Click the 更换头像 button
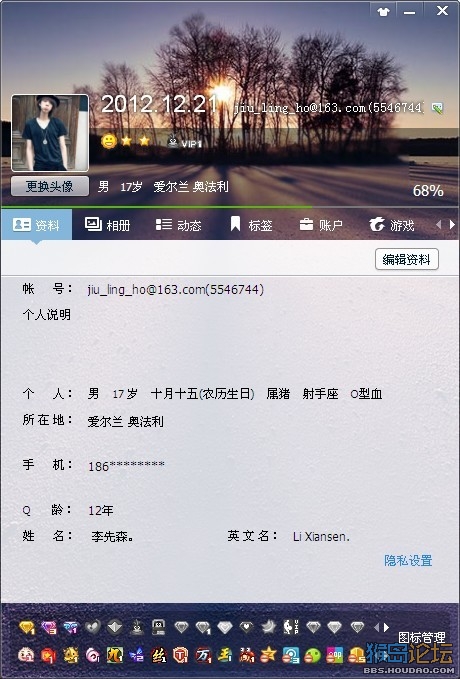Viewport: 460px width, 679px height. [50, 186]
